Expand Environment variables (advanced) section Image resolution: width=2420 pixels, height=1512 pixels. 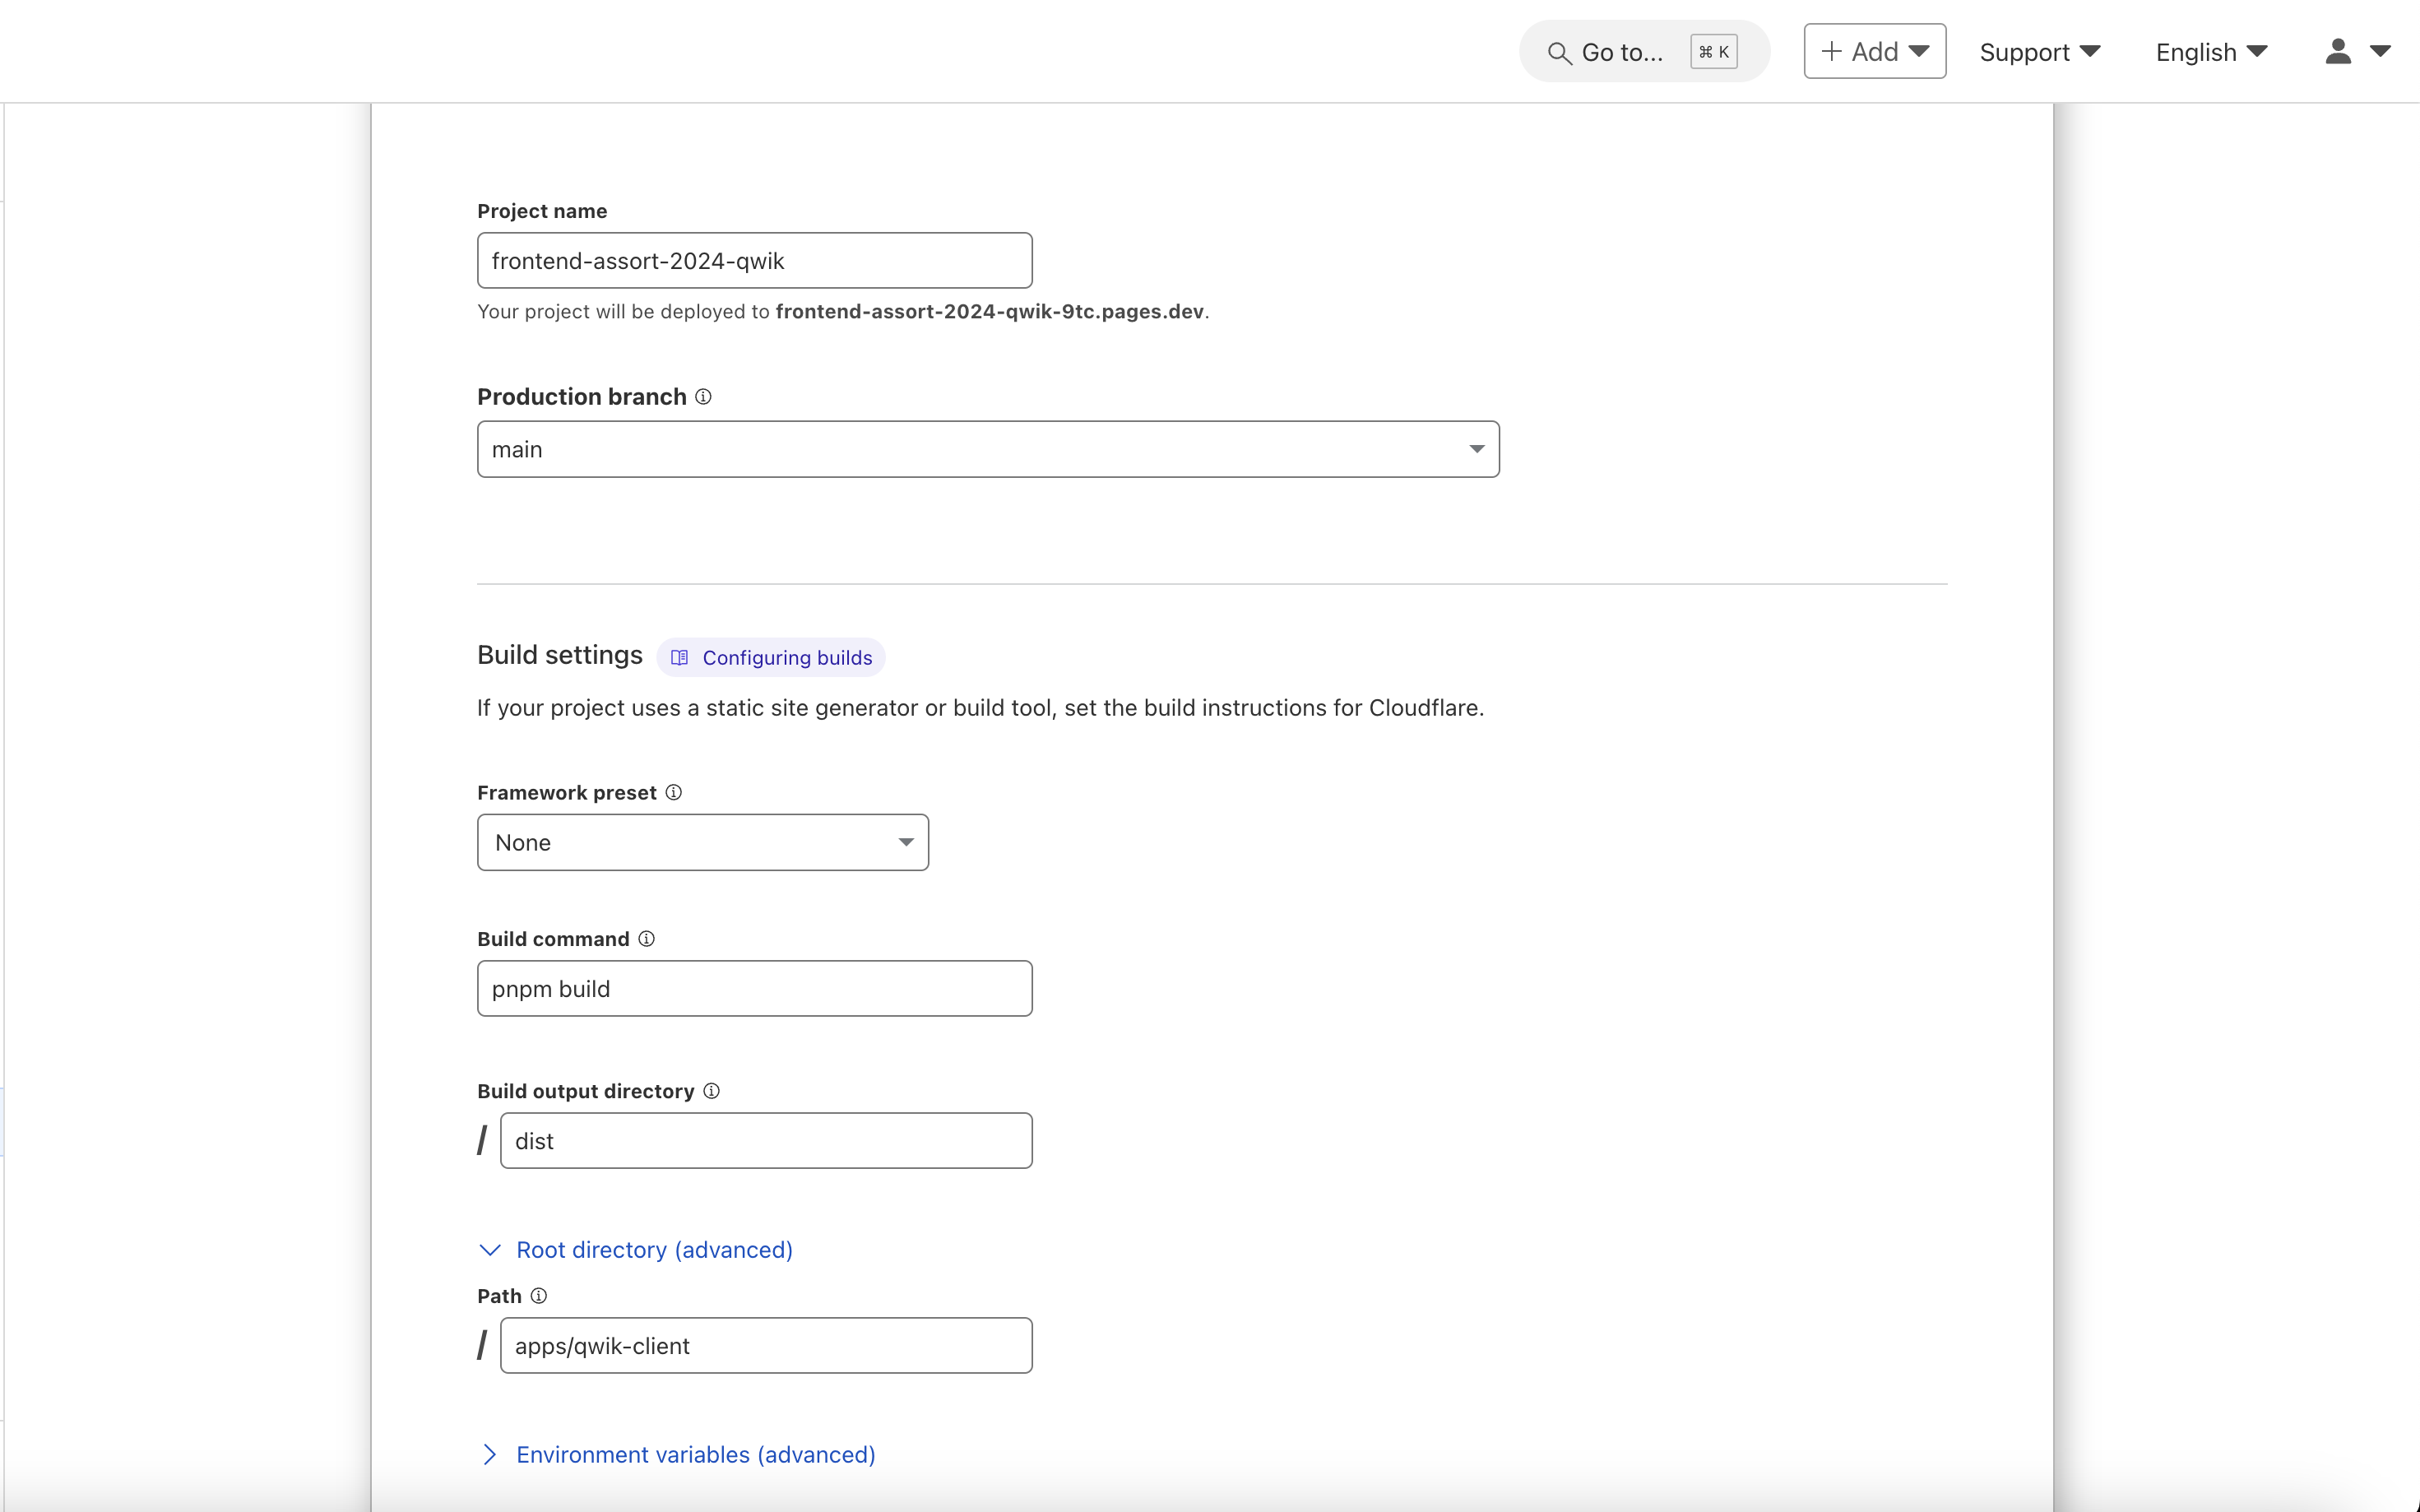(x=694, y=1454)
